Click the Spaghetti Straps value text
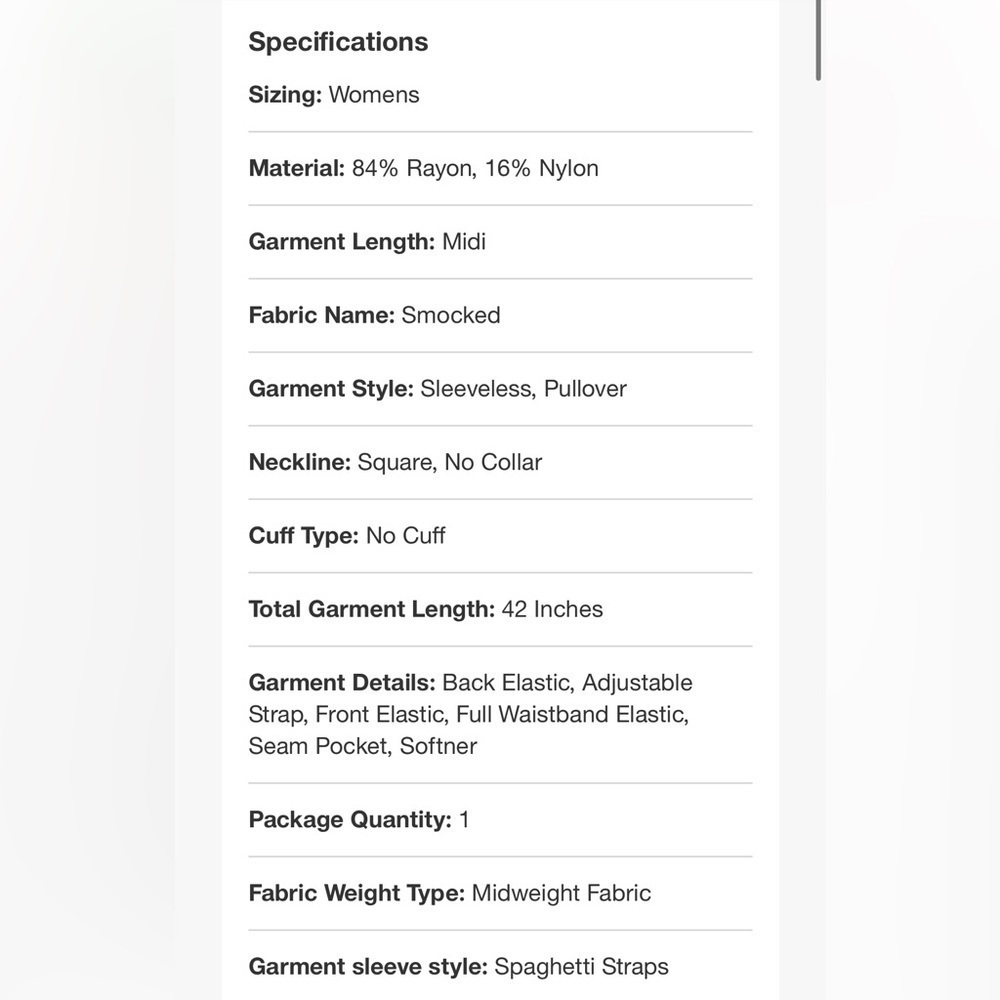This screenshot has width=1000, height=1000. click(x=582, y=967)
